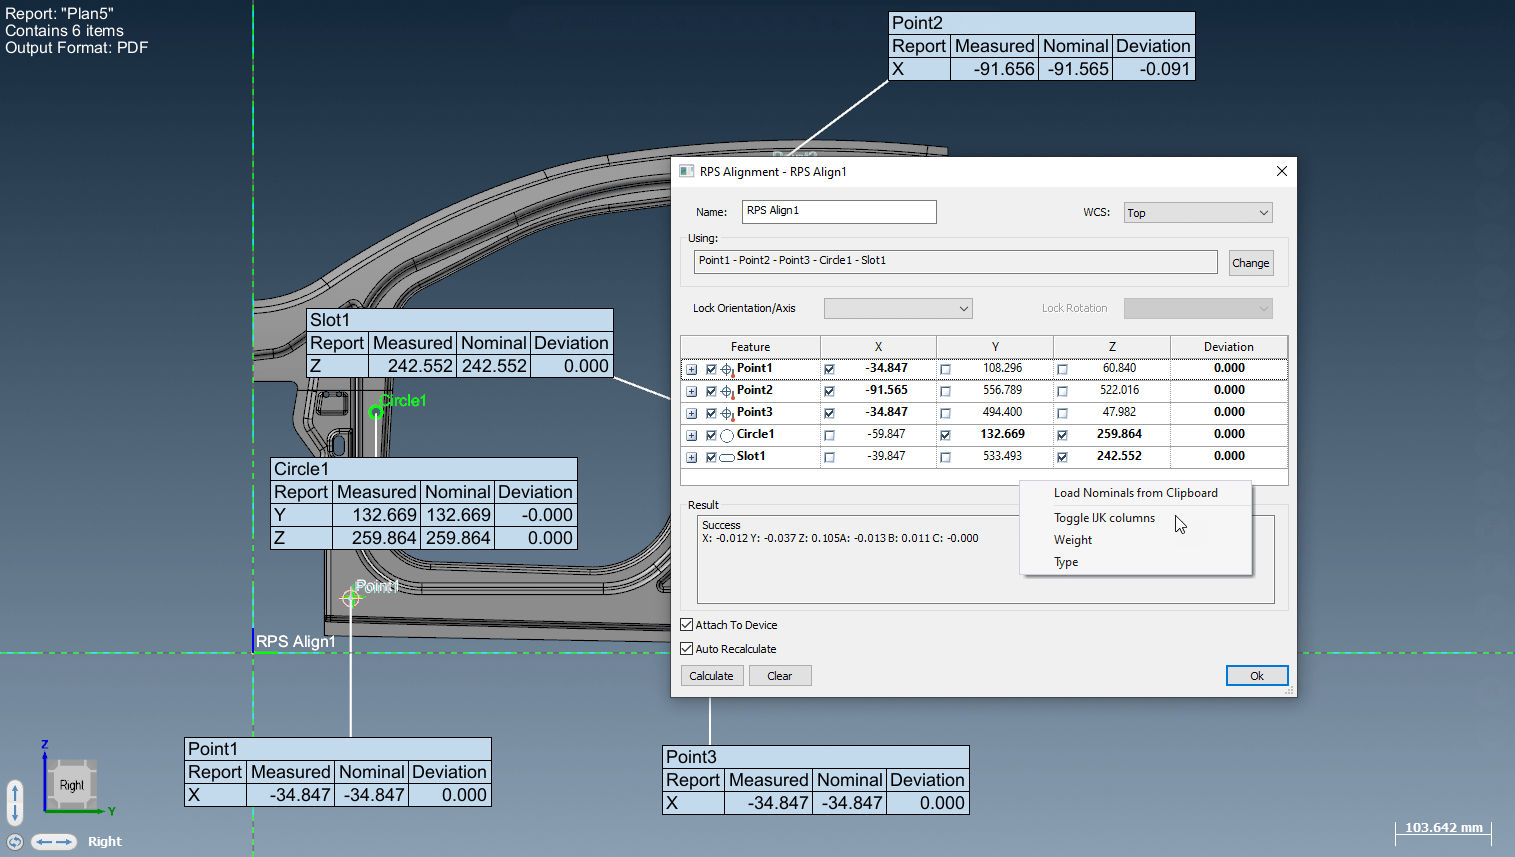
Task: Click the Circle1 feature icon in the table
Action: click(727, 435)
